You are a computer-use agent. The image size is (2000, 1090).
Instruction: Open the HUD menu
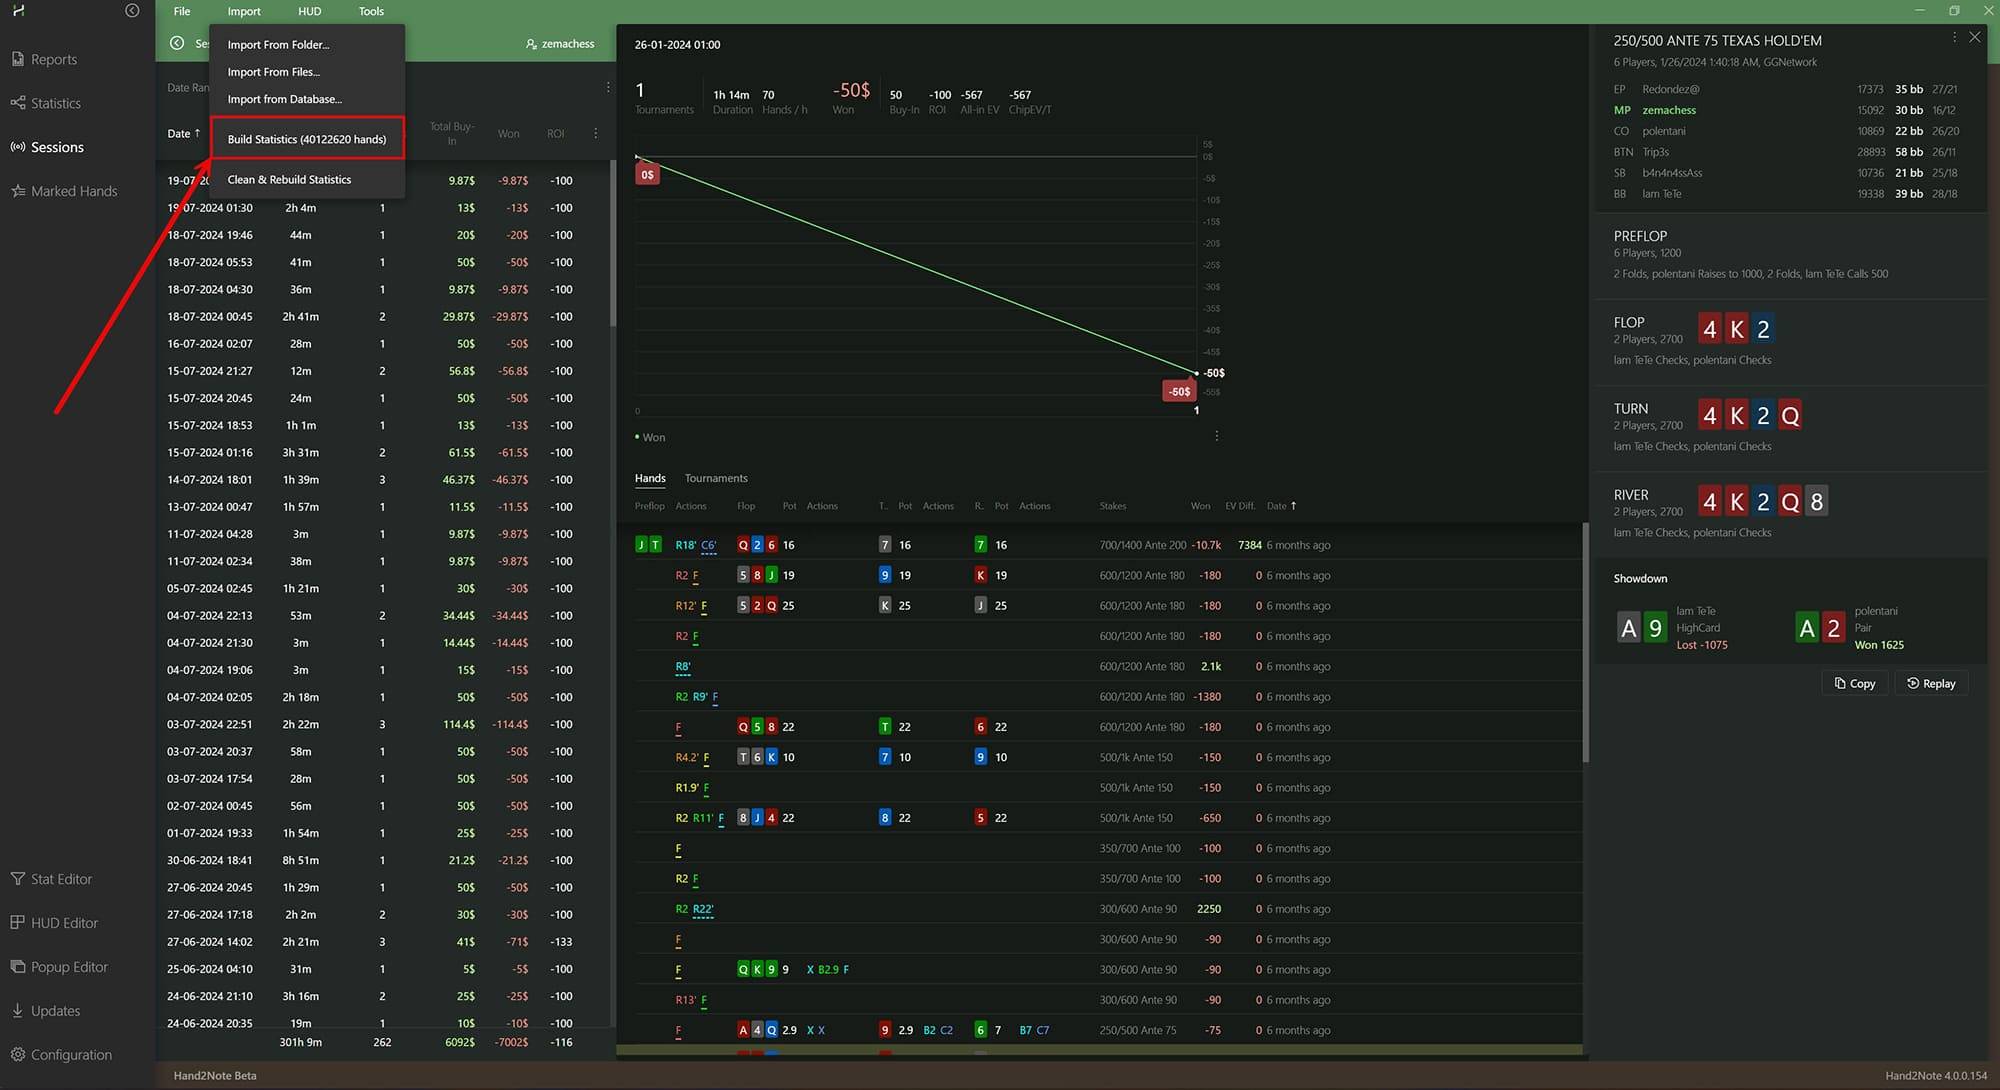310,11
